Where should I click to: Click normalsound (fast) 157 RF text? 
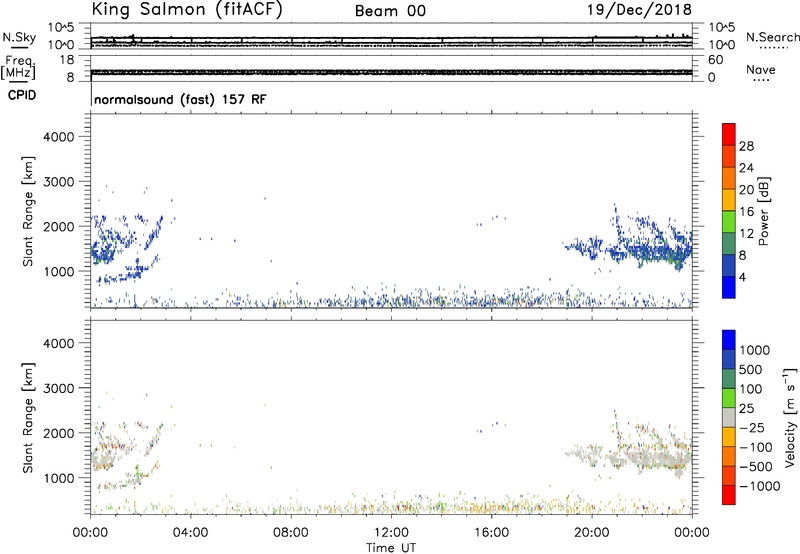point(180,99)
